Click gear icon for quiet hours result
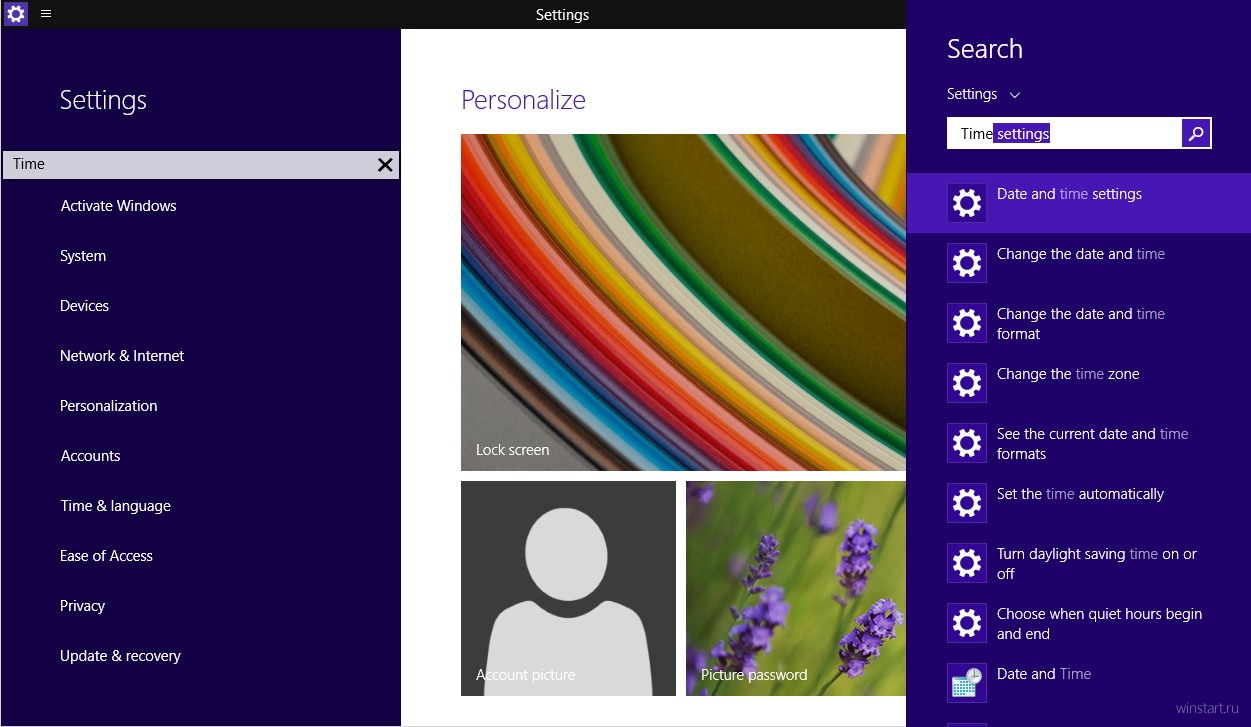 tap(967, 623)
